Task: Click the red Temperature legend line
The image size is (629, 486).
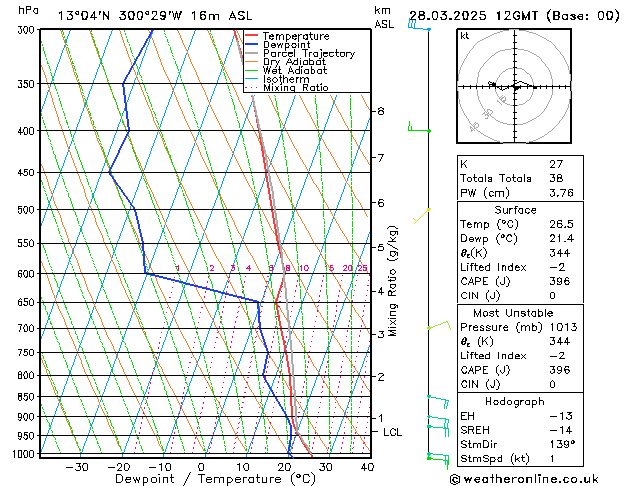Action: (252, 36)
